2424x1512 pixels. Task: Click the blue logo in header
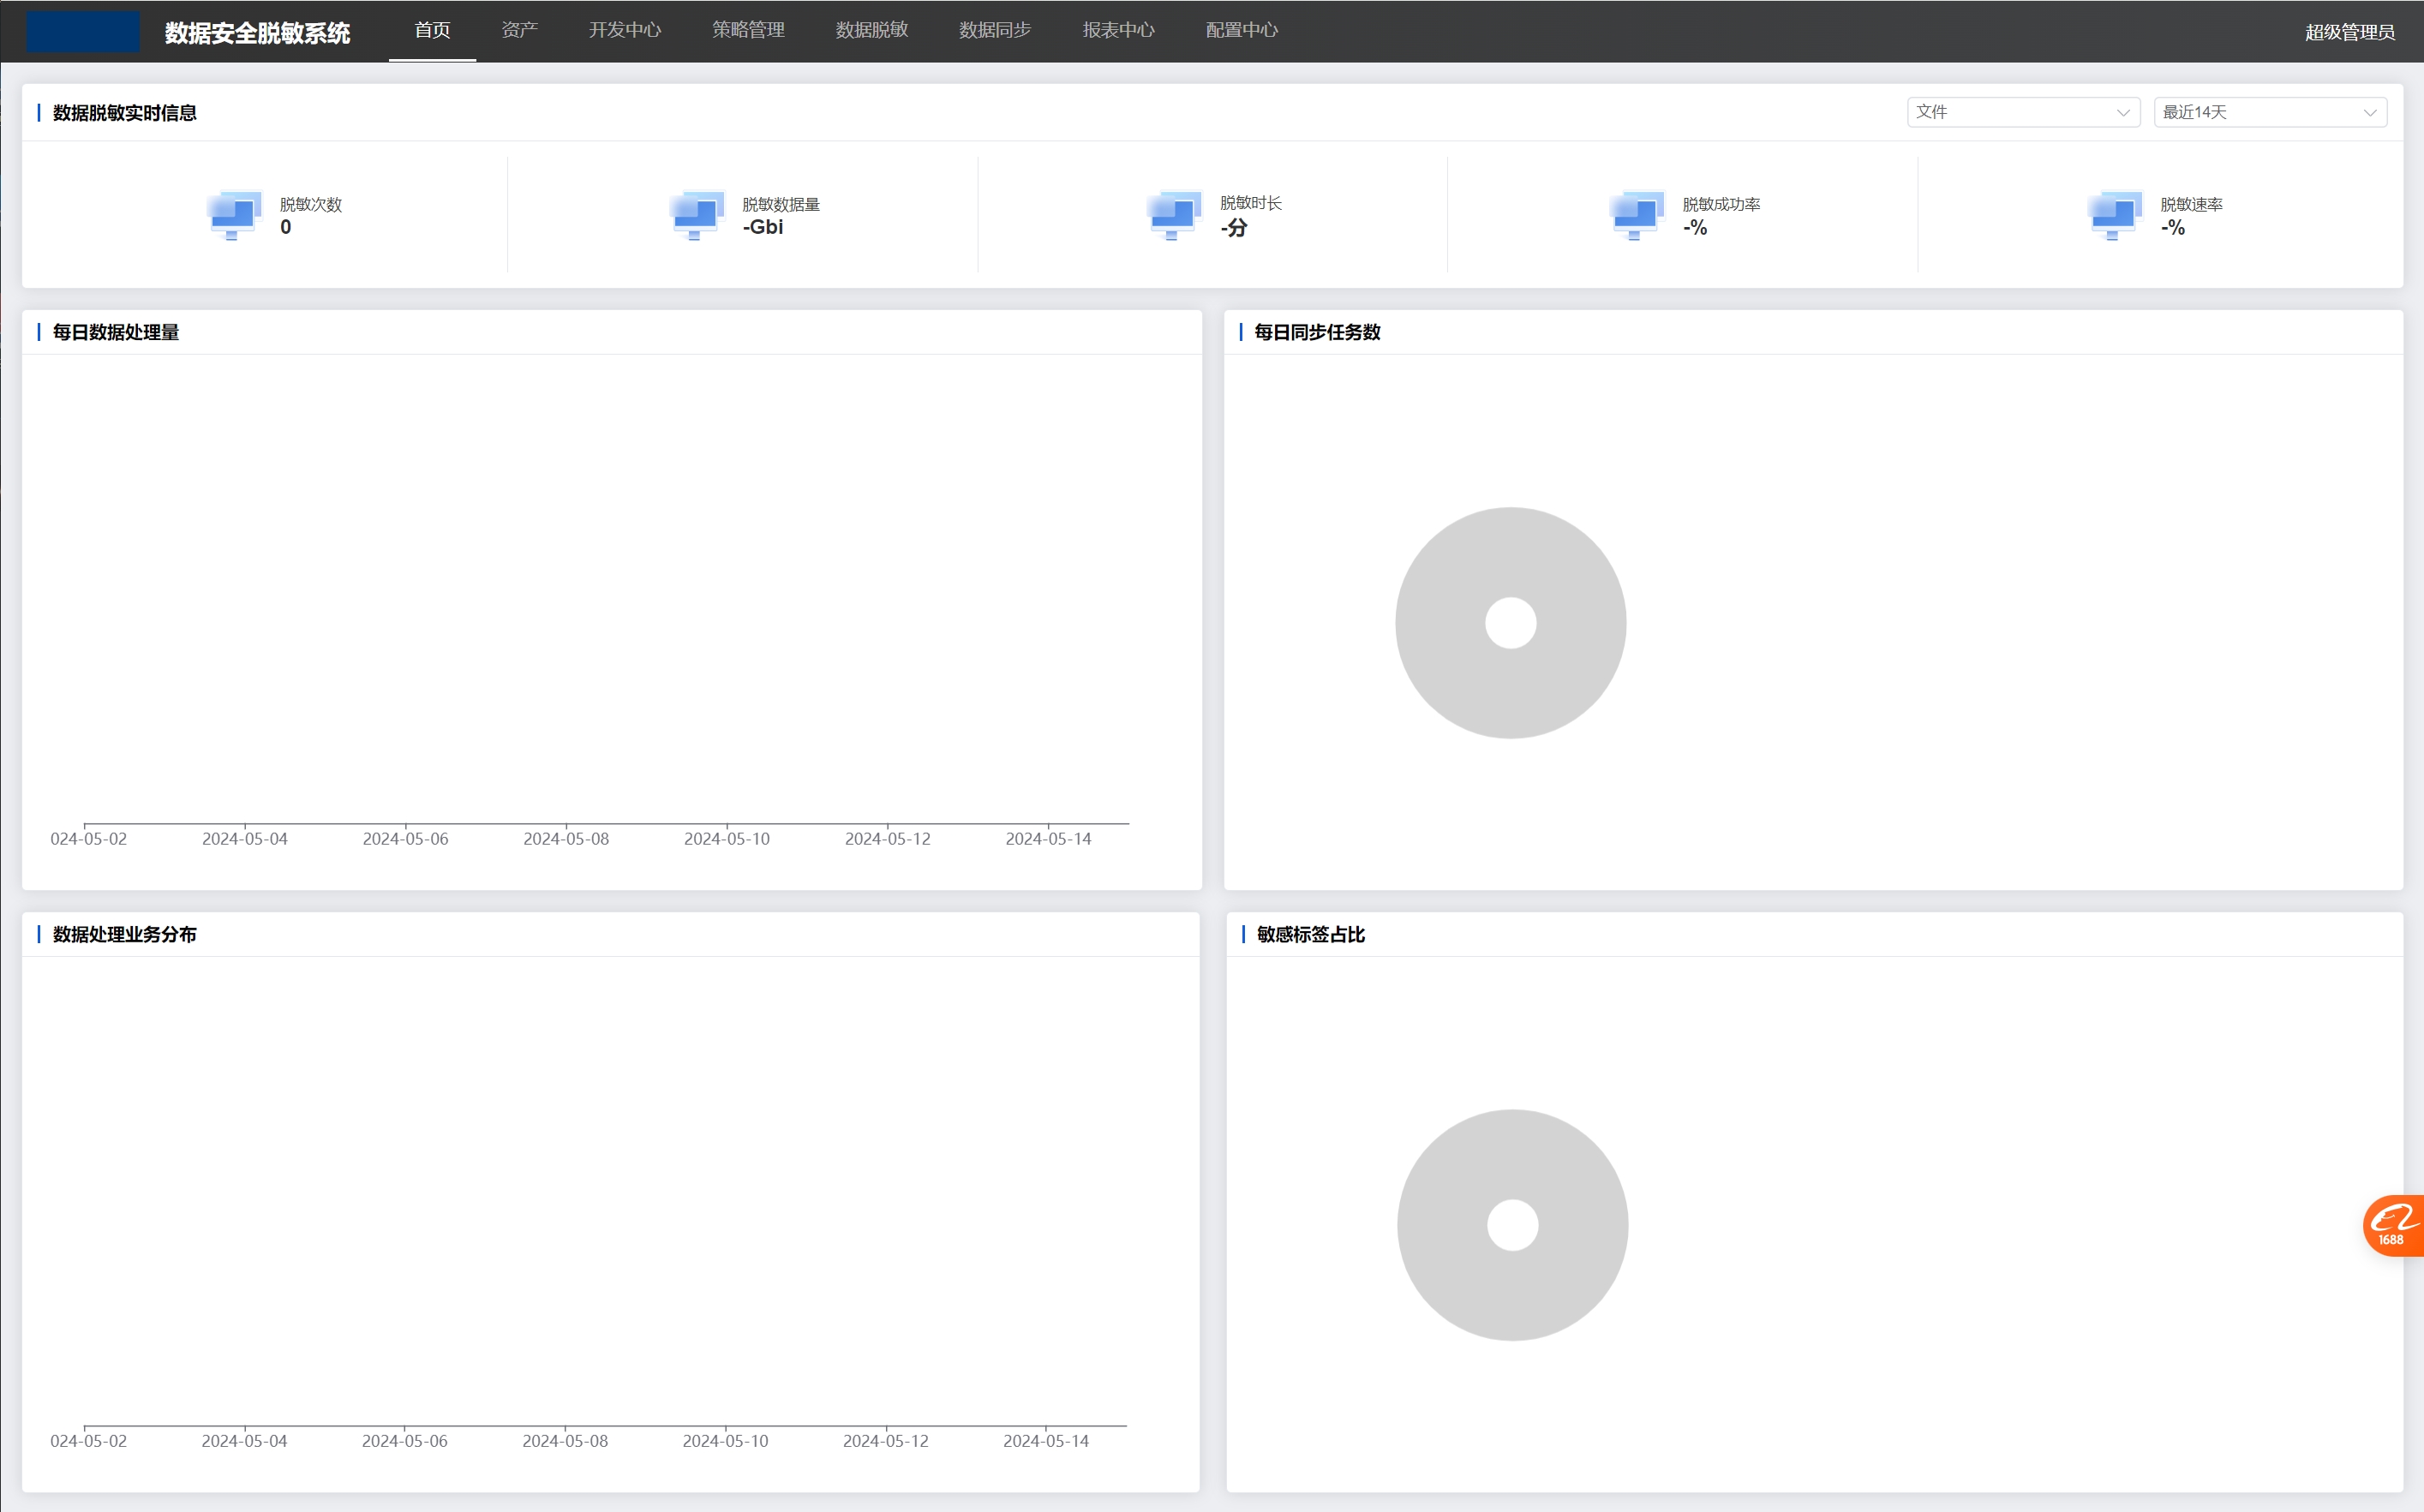[83, 31]
